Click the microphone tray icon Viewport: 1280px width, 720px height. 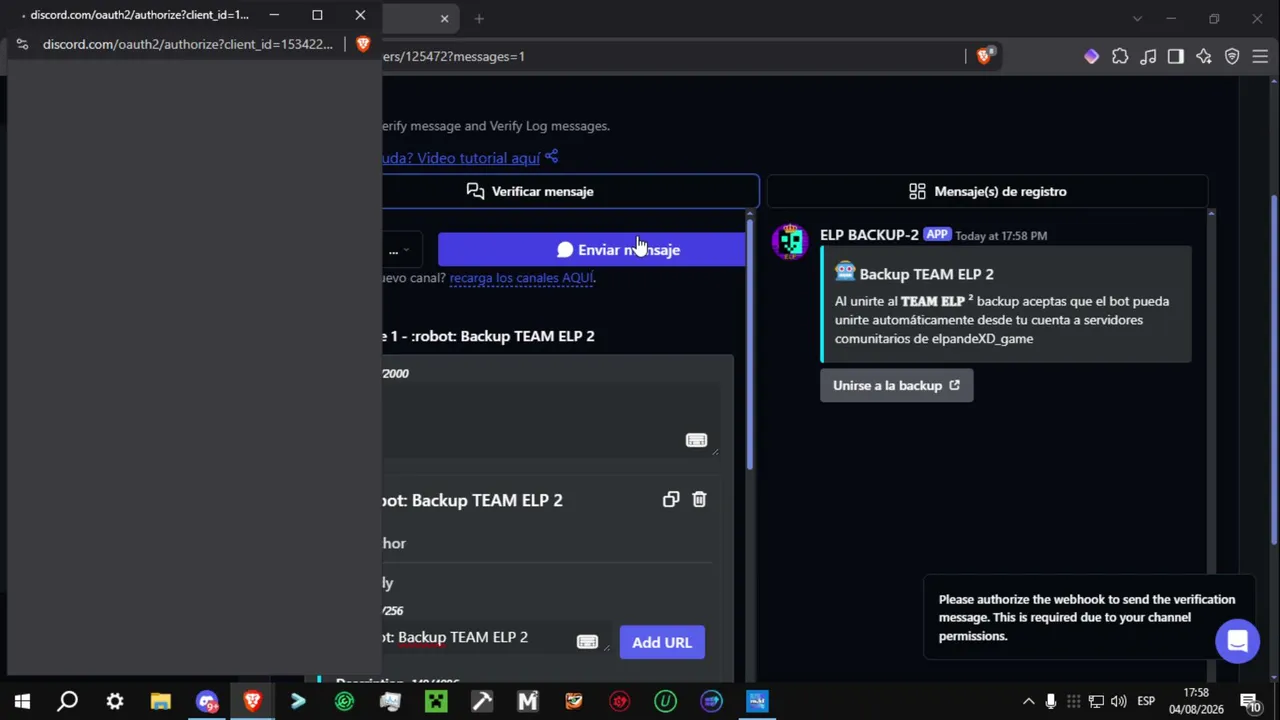(1051, 701)
